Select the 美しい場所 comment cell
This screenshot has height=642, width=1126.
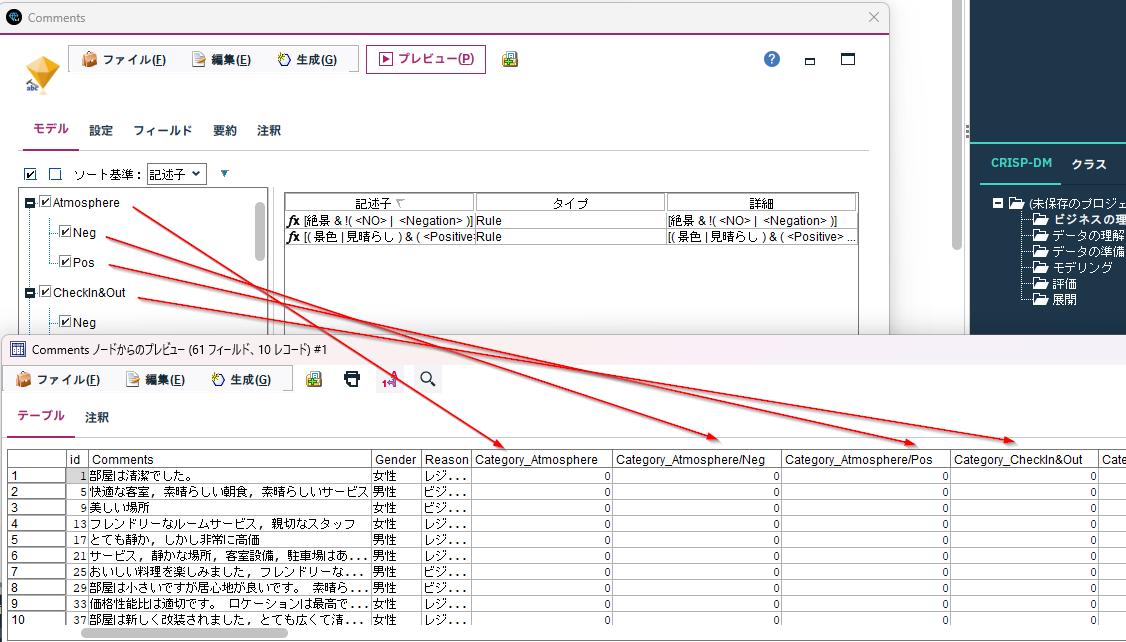pos(230,508)
